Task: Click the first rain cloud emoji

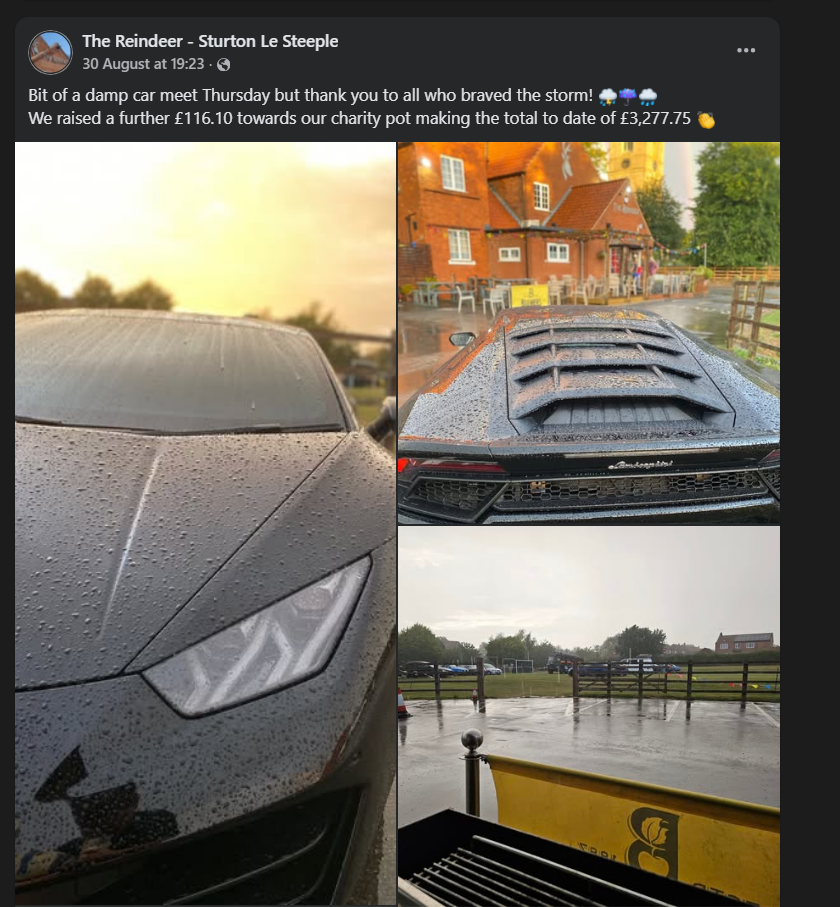Action: click(607, 95)
